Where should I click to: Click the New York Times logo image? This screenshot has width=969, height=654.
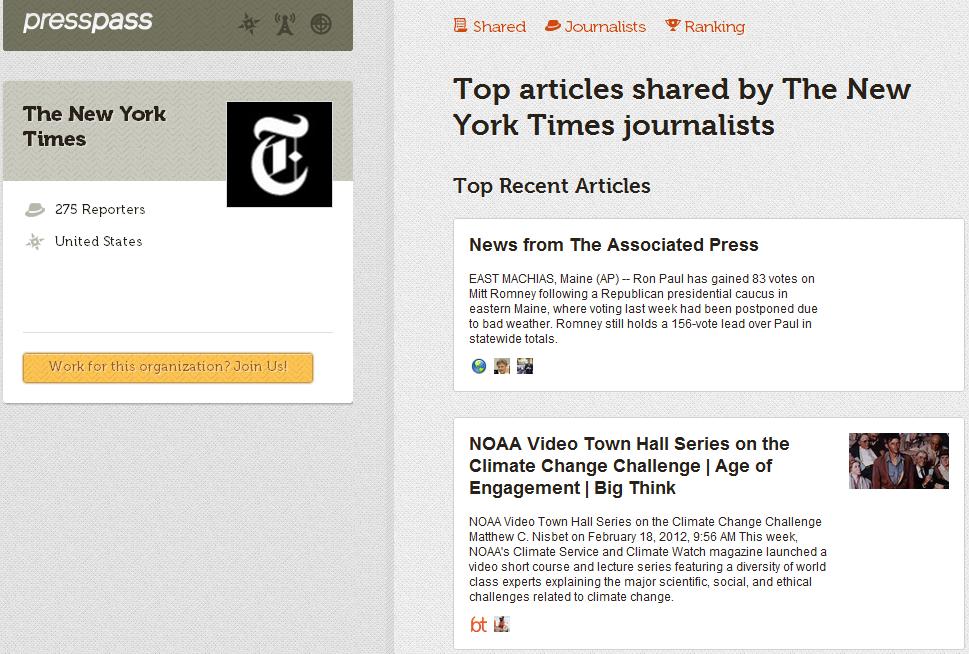(x=279, y=155)
